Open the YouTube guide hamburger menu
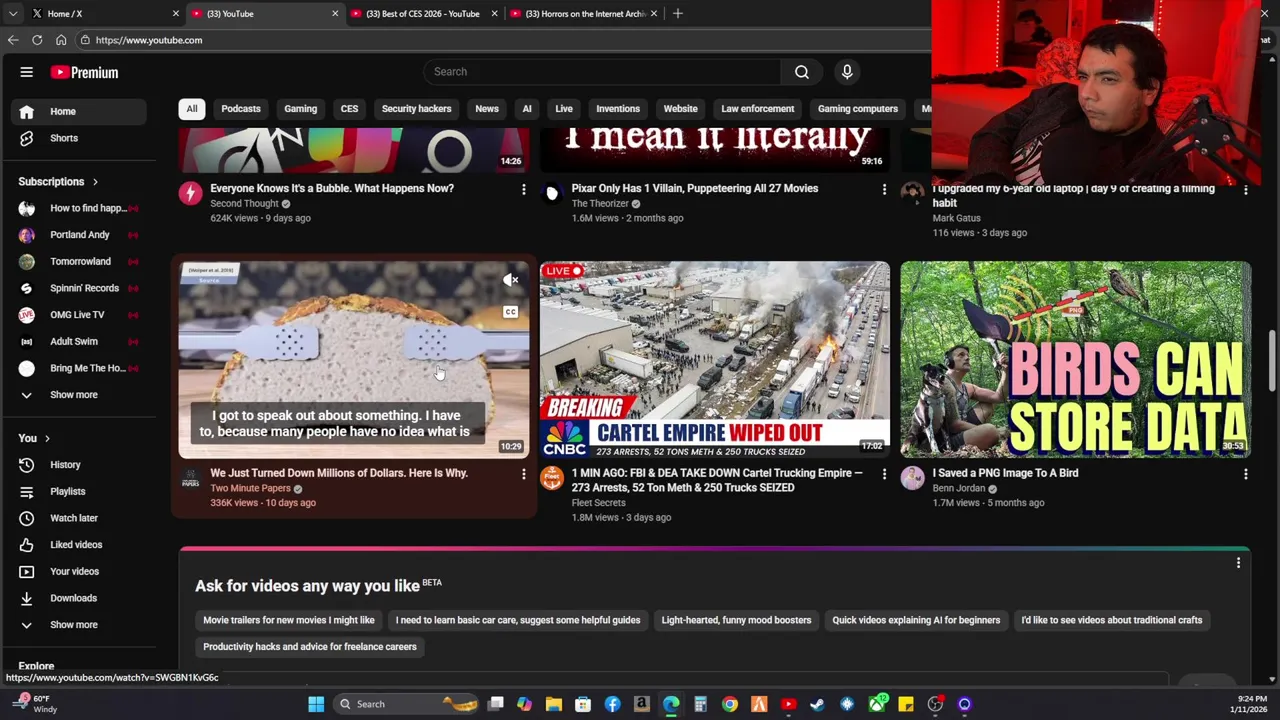The image size is (1280, 720). pos(27,72)
